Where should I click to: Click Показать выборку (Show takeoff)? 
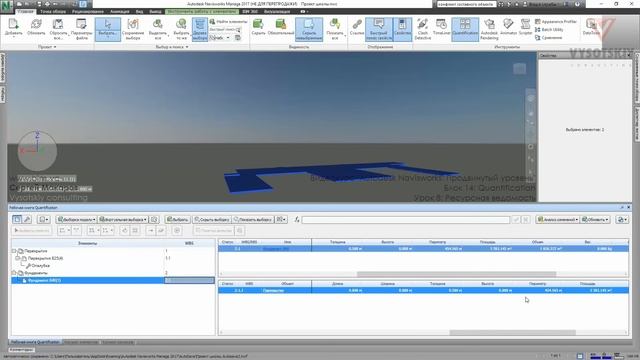253,220
